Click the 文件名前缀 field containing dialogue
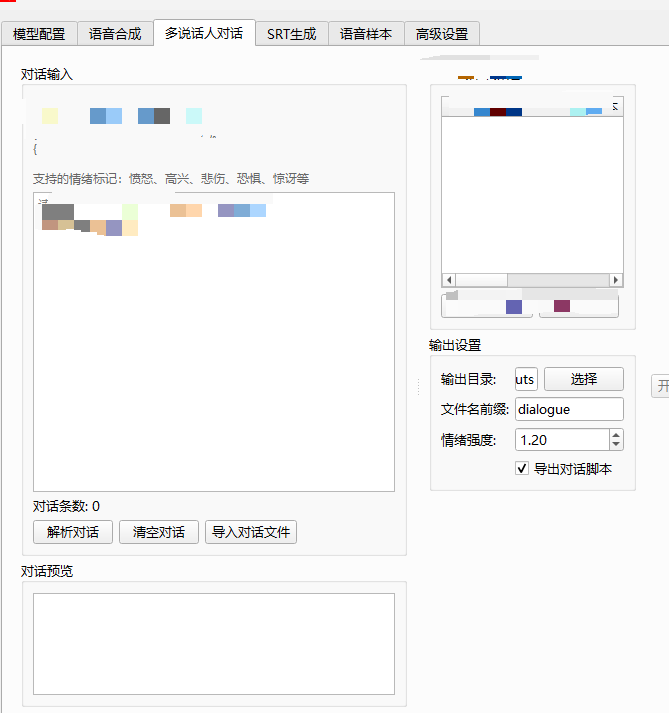This screenshot has width=669, height=713. (569, 409)
